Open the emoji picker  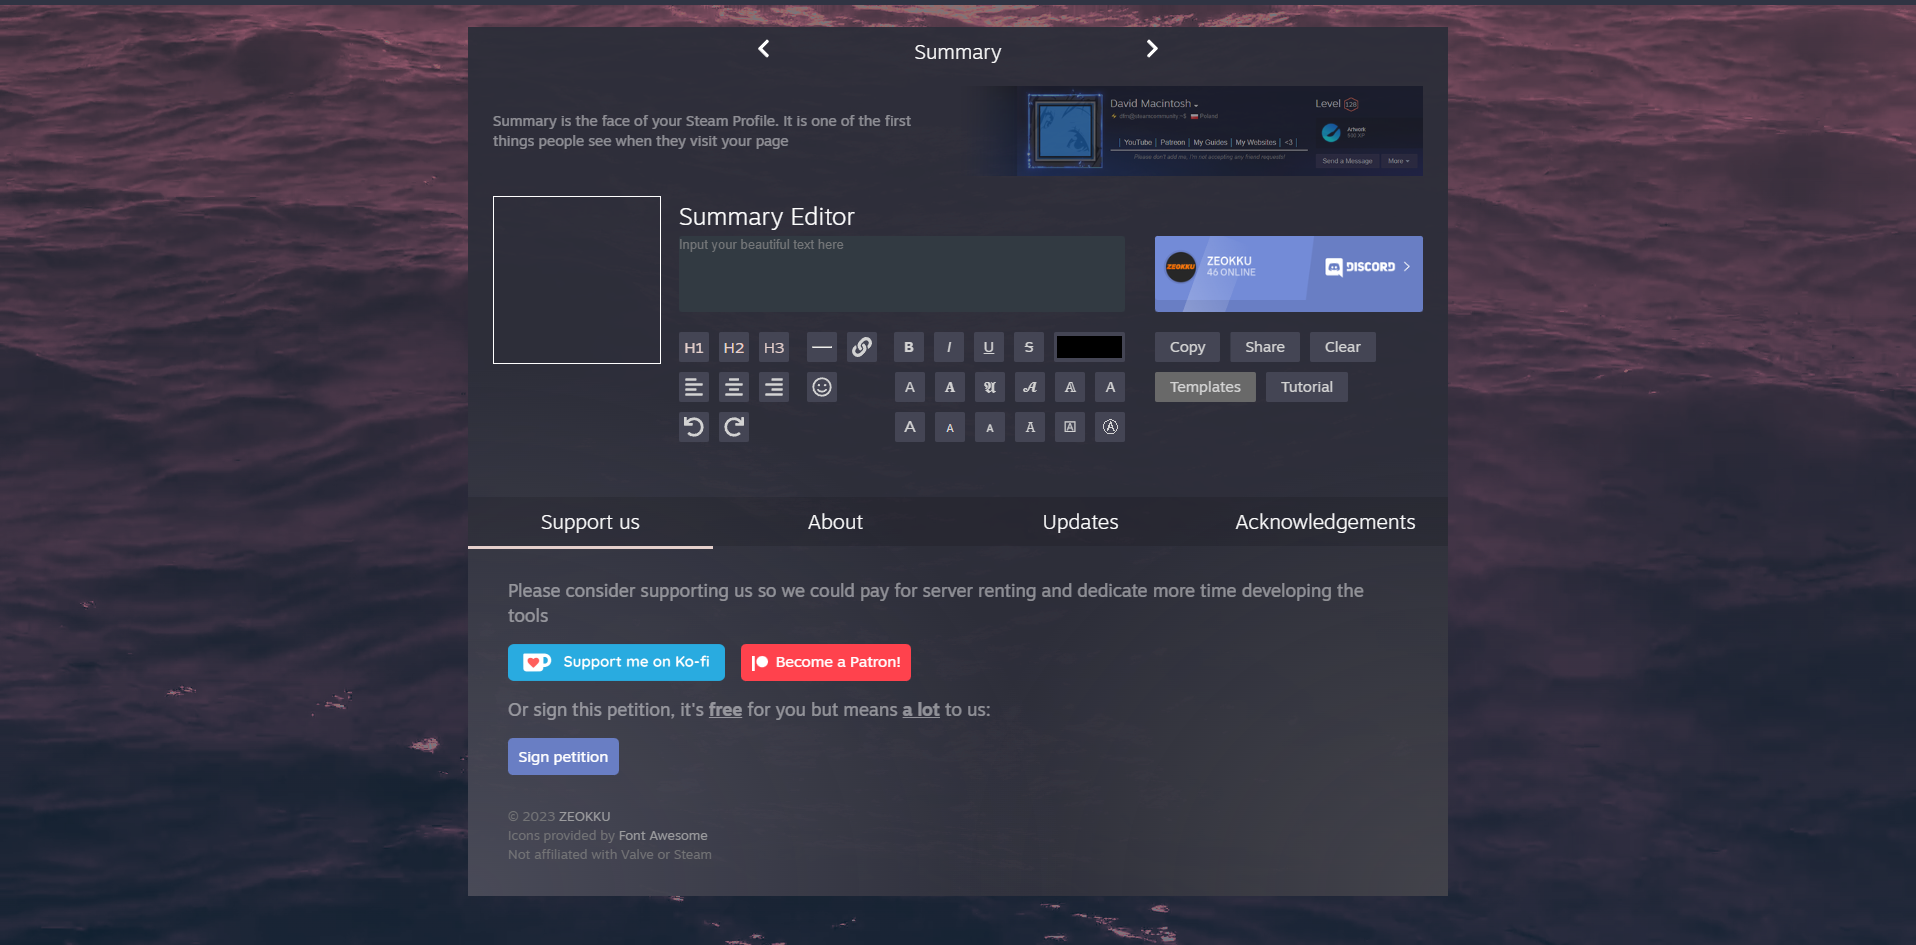coord(822,387)
